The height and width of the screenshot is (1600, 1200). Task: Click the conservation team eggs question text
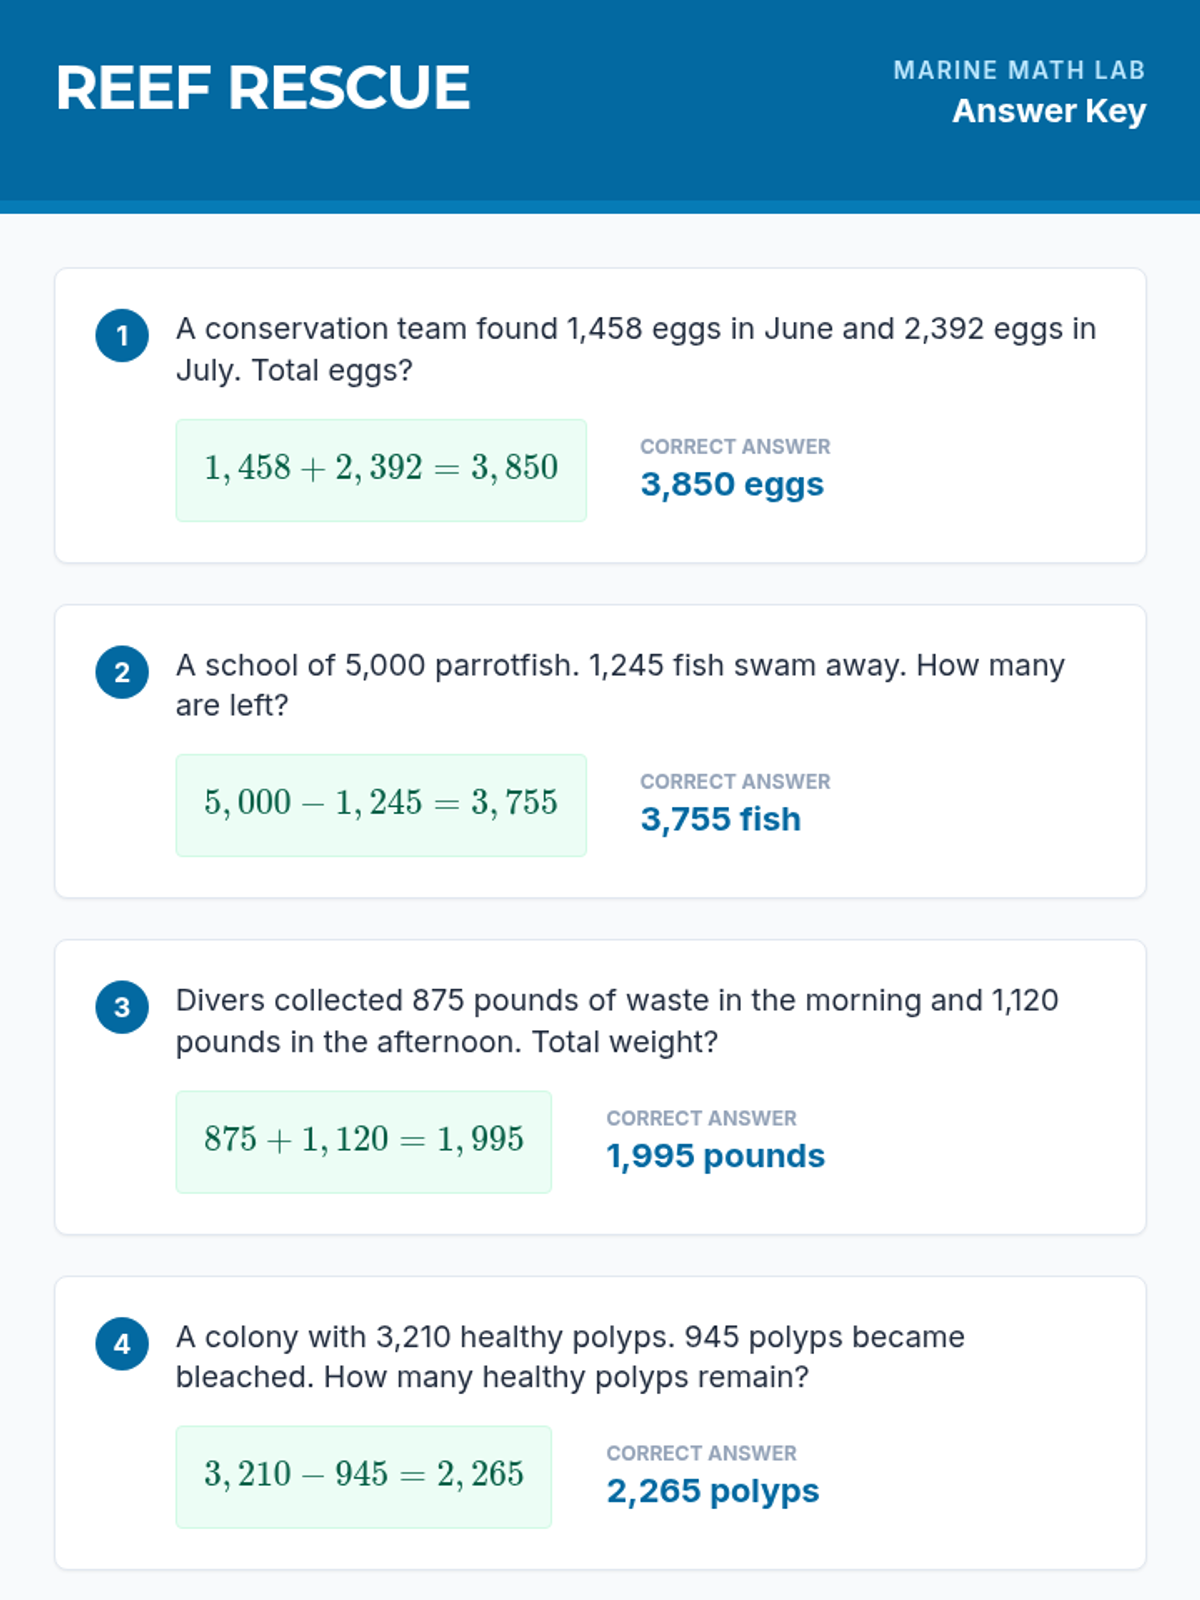point(636,349)
